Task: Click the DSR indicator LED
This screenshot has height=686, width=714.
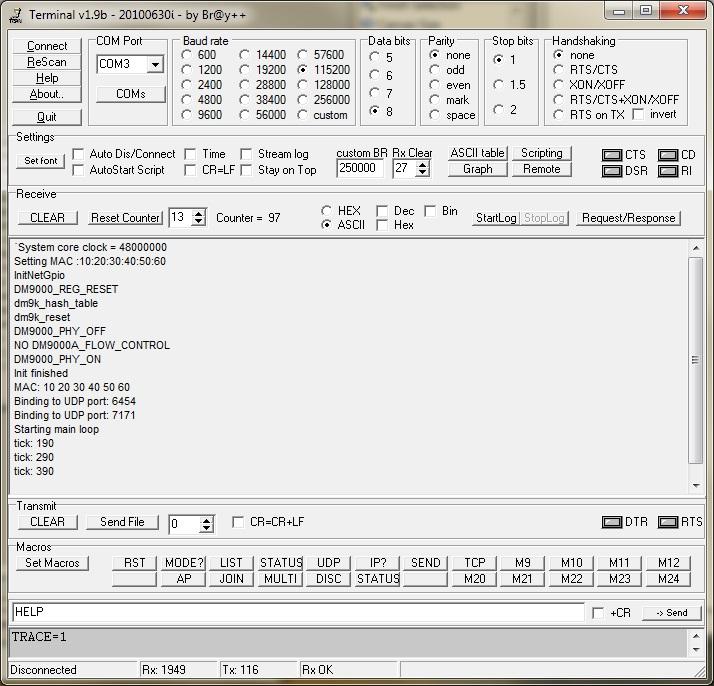Action: pyautogui.click(x=612, y=171)
